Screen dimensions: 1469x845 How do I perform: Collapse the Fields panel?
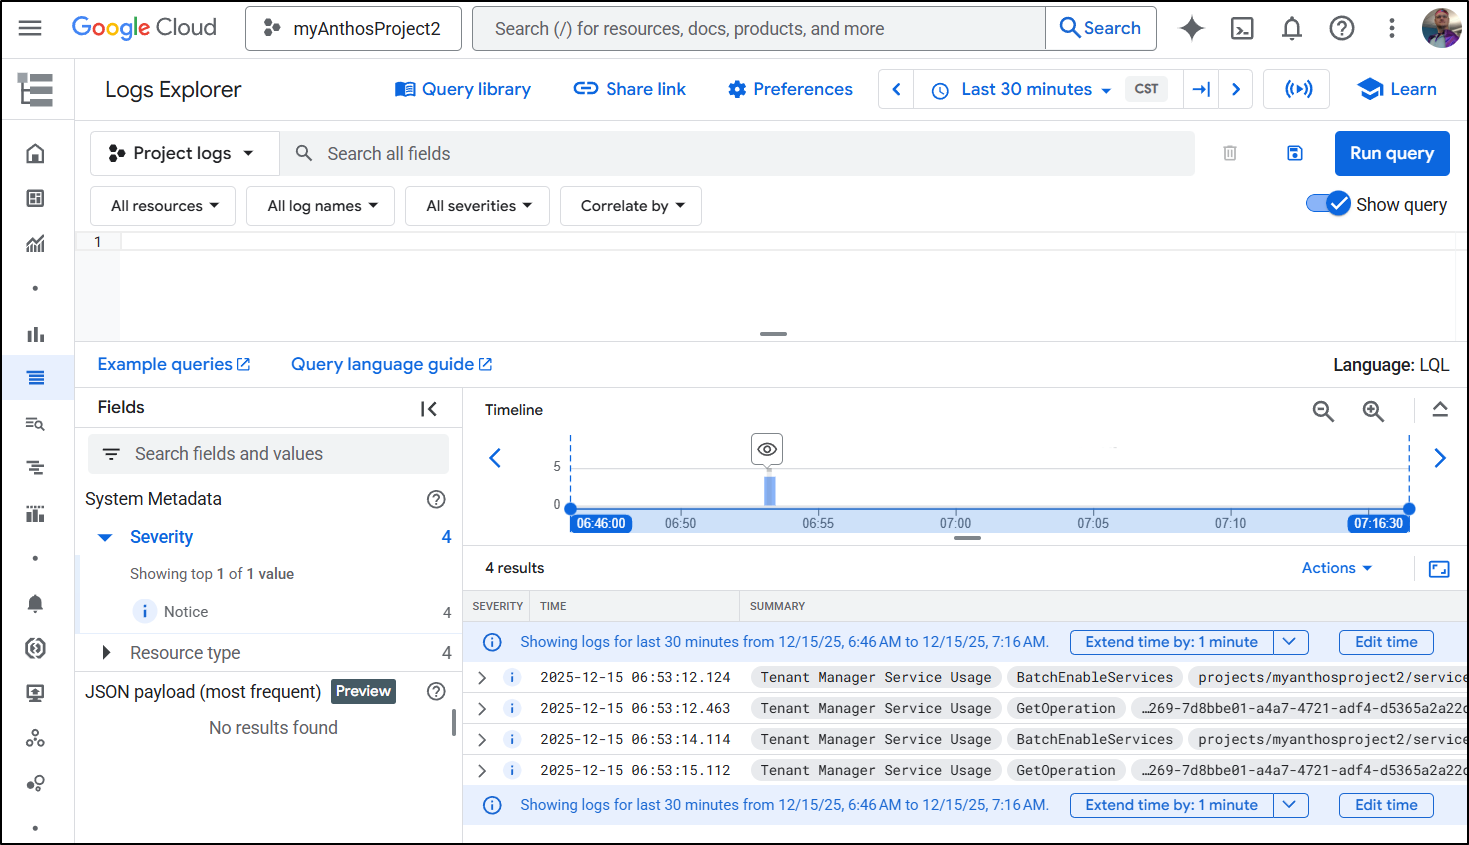tap(429, 408)
